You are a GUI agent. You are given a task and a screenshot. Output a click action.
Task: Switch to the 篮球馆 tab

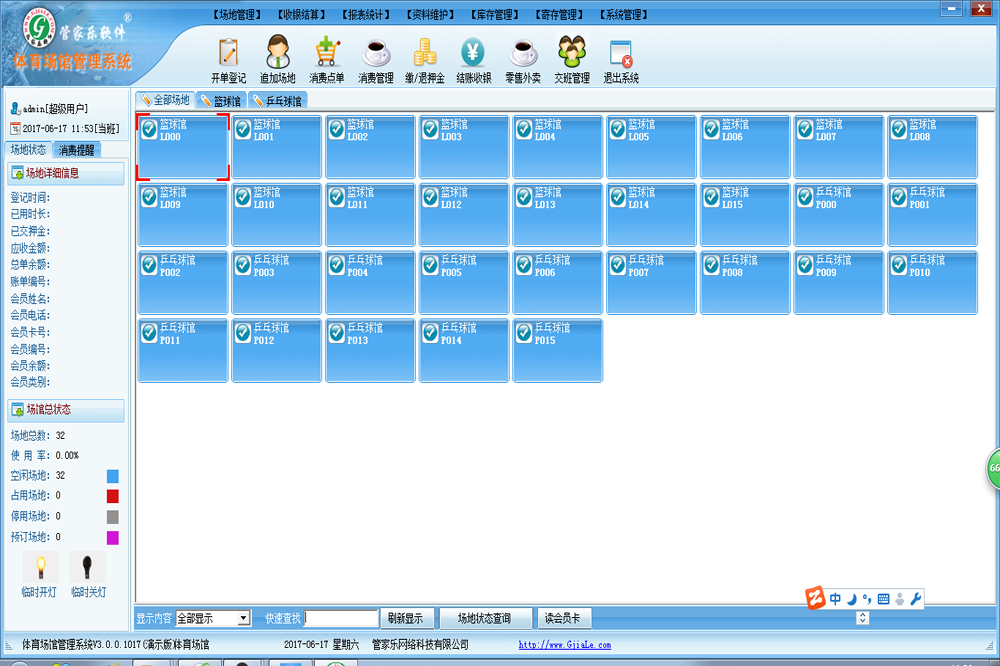click(221, 101)
